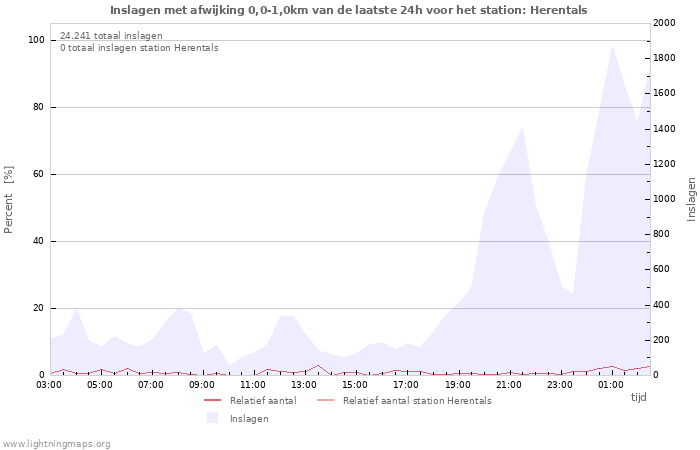Click the 20 percent axis value
Image resolution: width=700 pixels, height=450 pixels.
pos(38,308)
